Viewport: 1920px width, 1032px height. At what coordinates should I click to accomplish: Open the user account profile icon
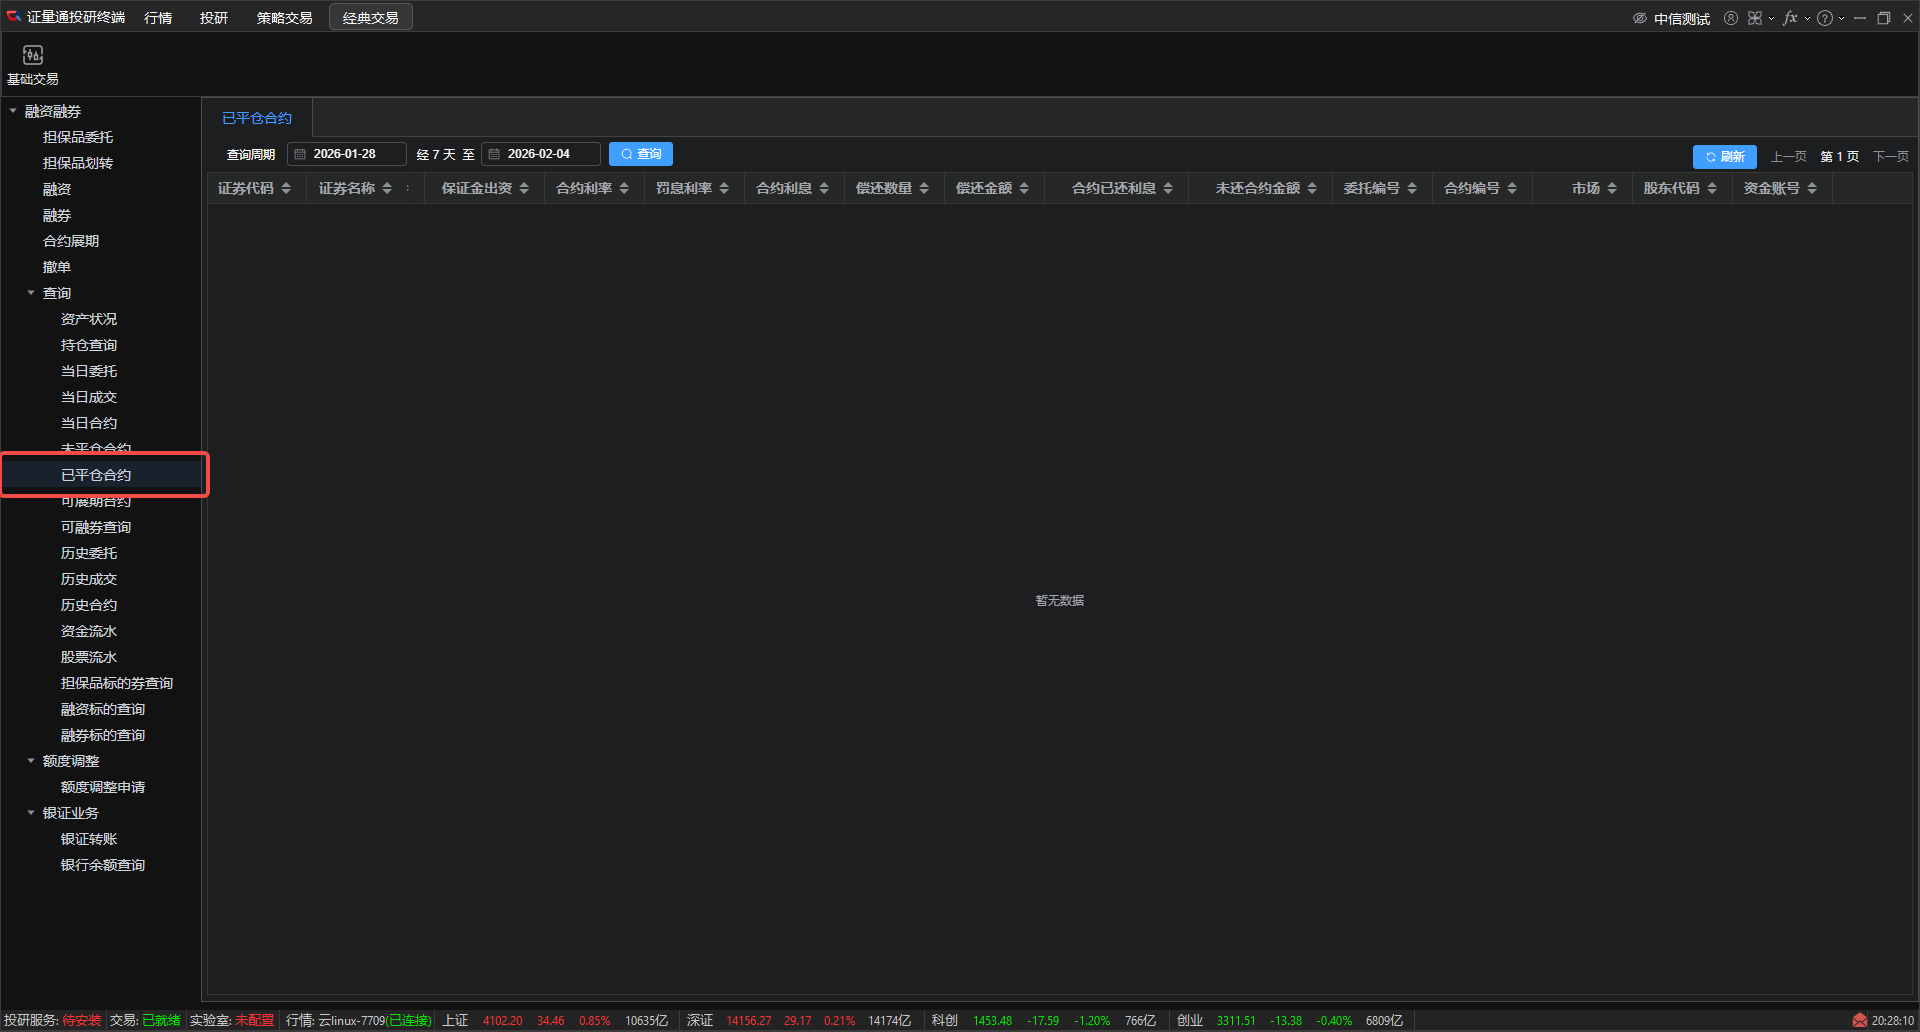[1731, 18]
